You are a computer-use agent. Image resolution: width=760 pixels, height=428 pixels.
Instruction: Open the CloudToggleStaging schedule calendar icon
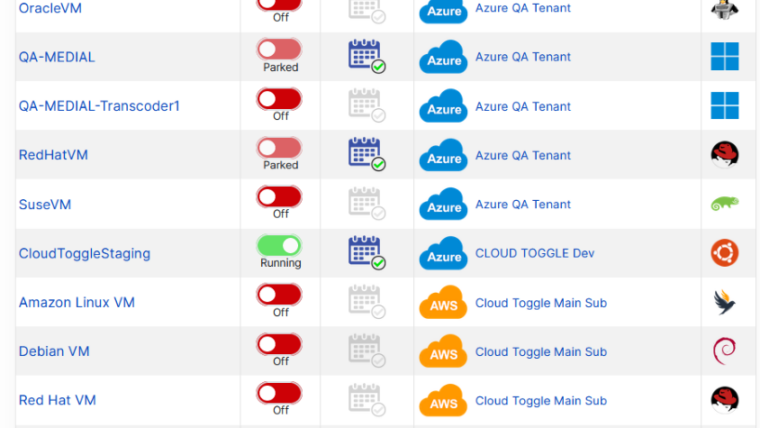(366, 252)
